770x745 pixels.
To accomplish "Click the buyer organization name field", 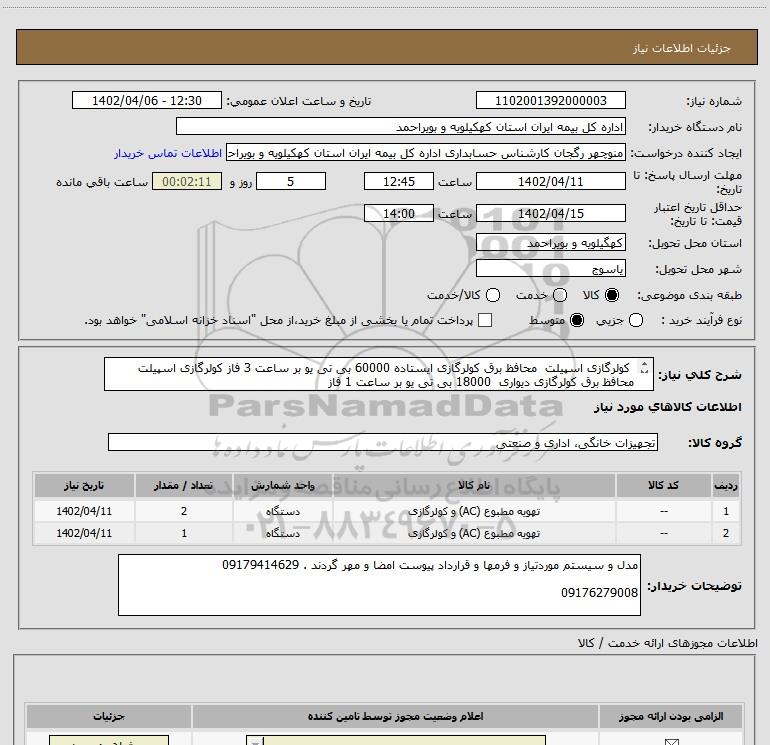I will click(x=401, y=127).
